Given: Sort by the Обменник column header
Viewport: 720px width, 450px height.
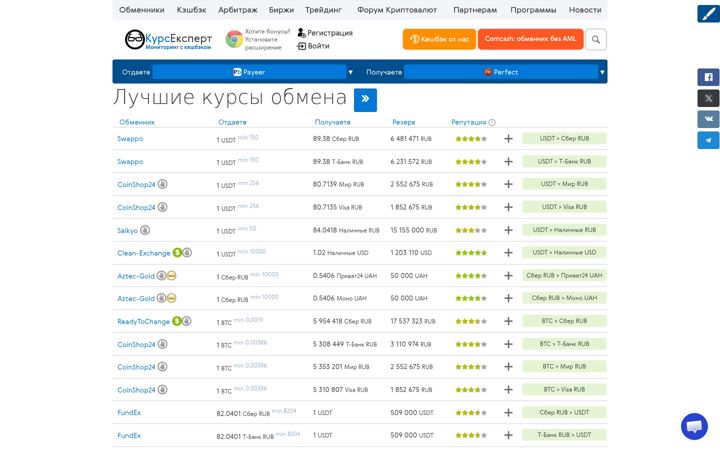Looking at the screenshot, I should point(137,123).
